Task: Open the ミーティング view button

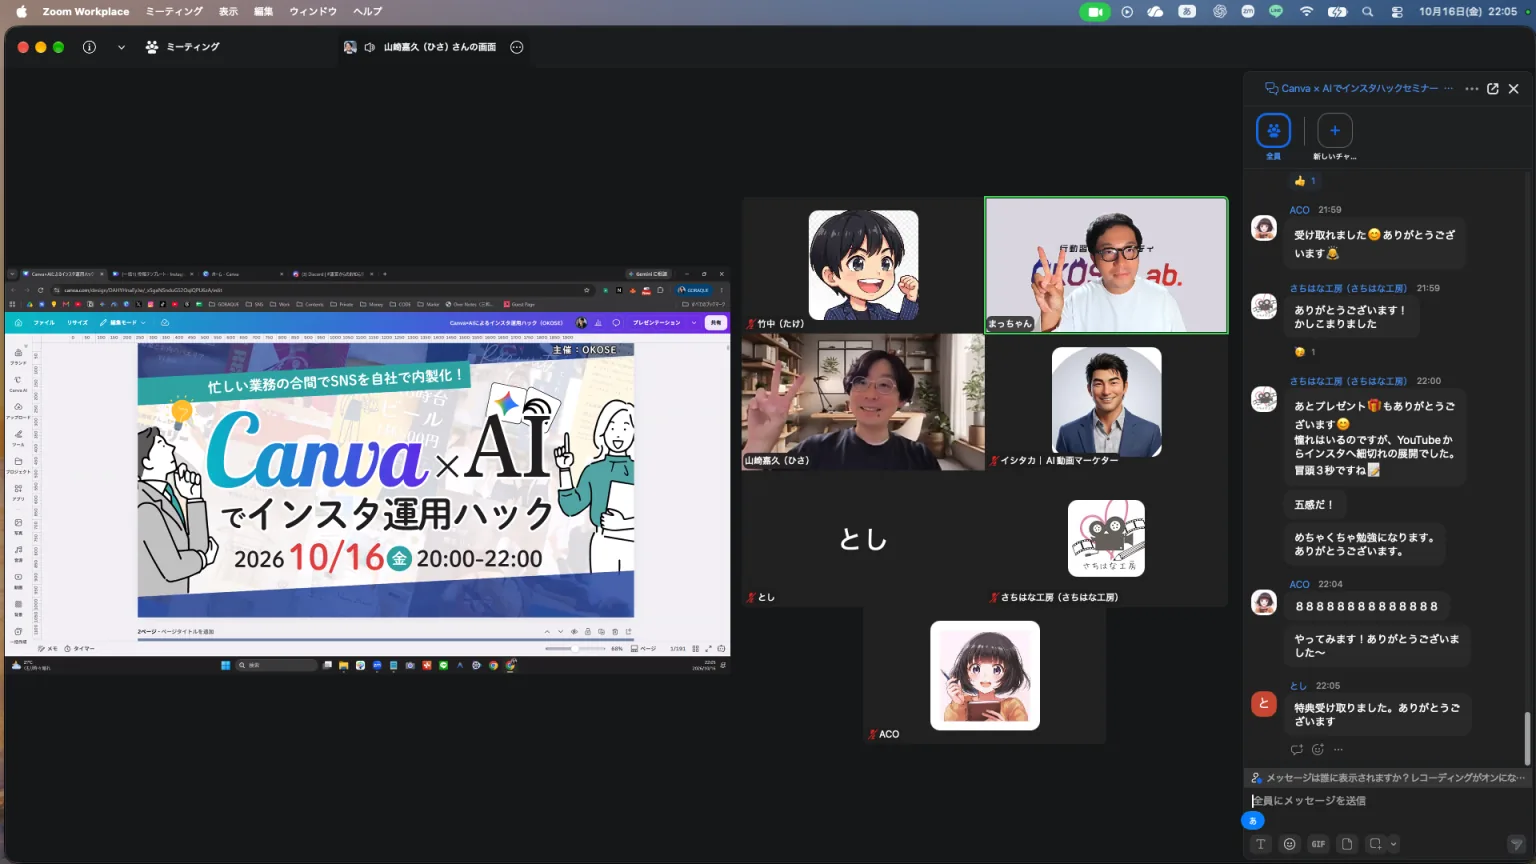Action: [x=183, y=47]
